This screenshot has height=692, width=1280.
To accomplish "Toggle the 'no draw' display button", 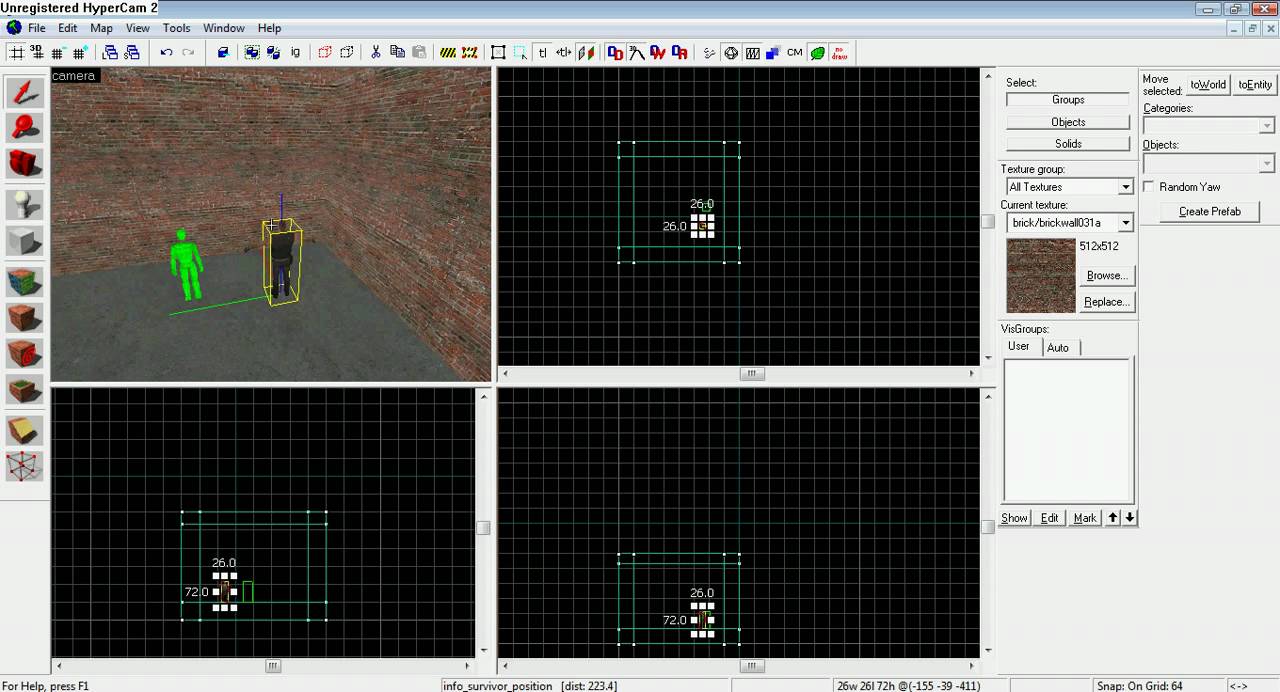I will tap(839, 52).
